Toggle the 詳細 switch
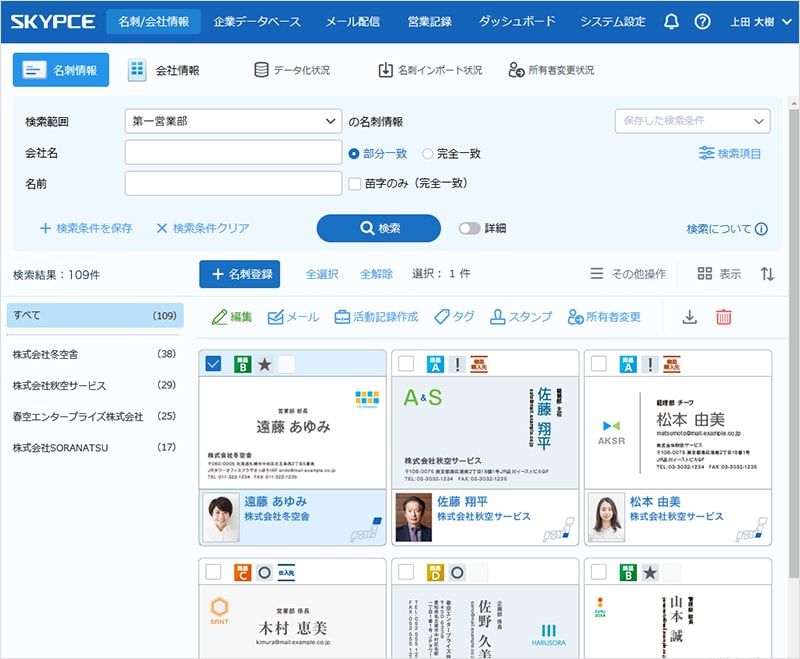Screen dimensions: 800x659 tap(469, 228)
